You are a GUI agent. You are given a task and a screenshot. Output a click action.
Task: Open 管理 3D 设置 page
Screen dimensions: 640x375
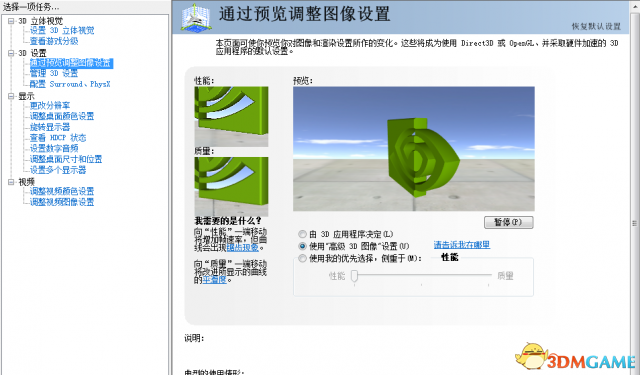tap(54, 73)
